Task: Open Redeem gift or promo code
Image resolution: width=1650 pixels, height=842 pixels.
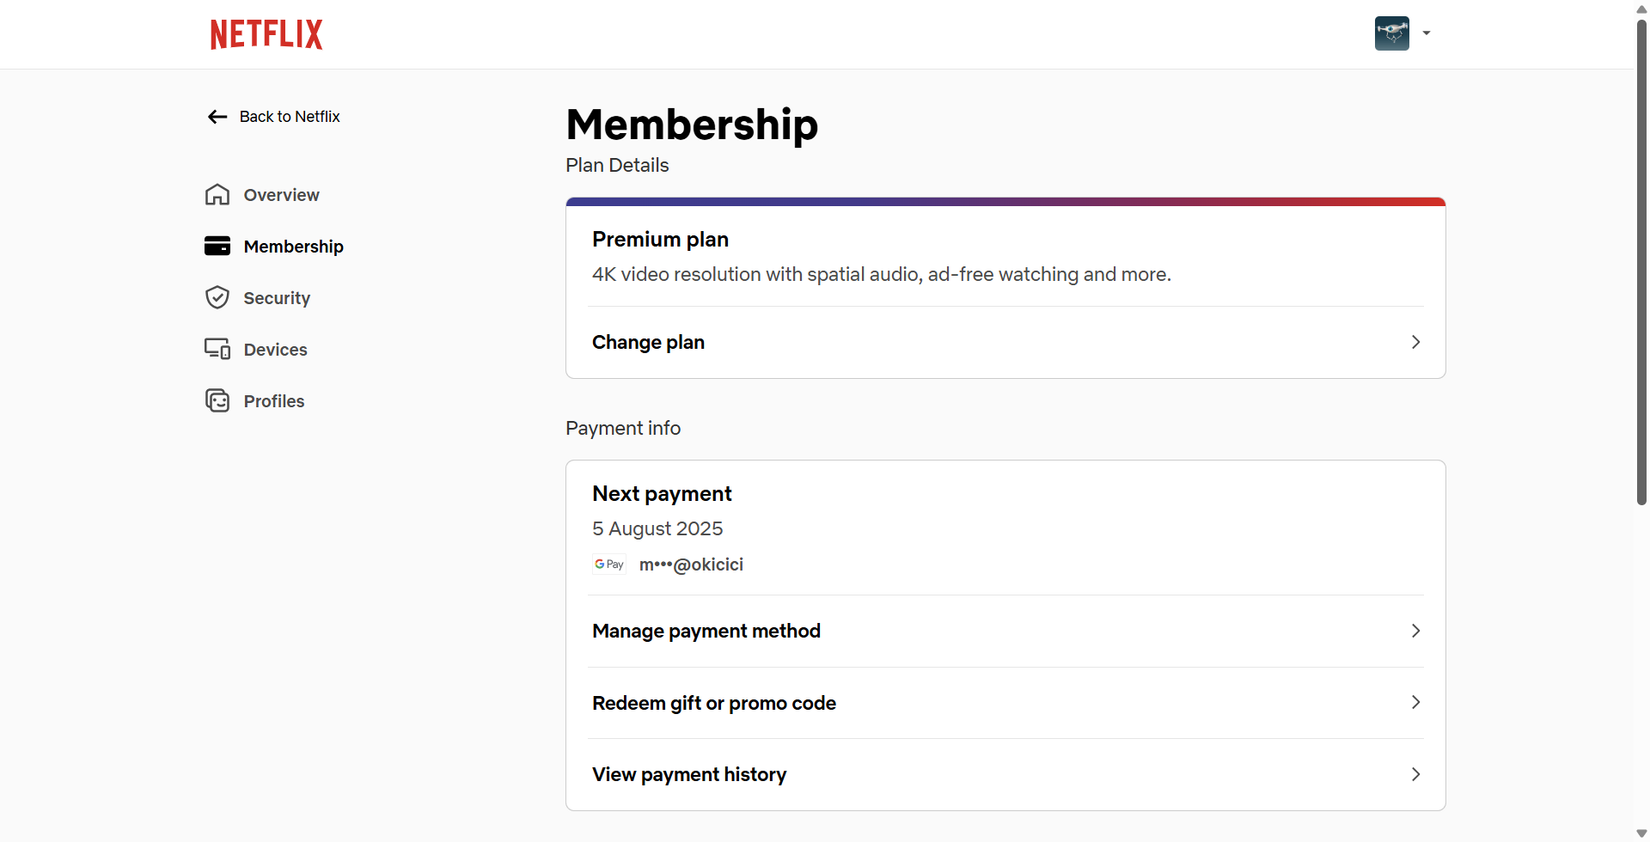Action: click(x=713, y=703)
